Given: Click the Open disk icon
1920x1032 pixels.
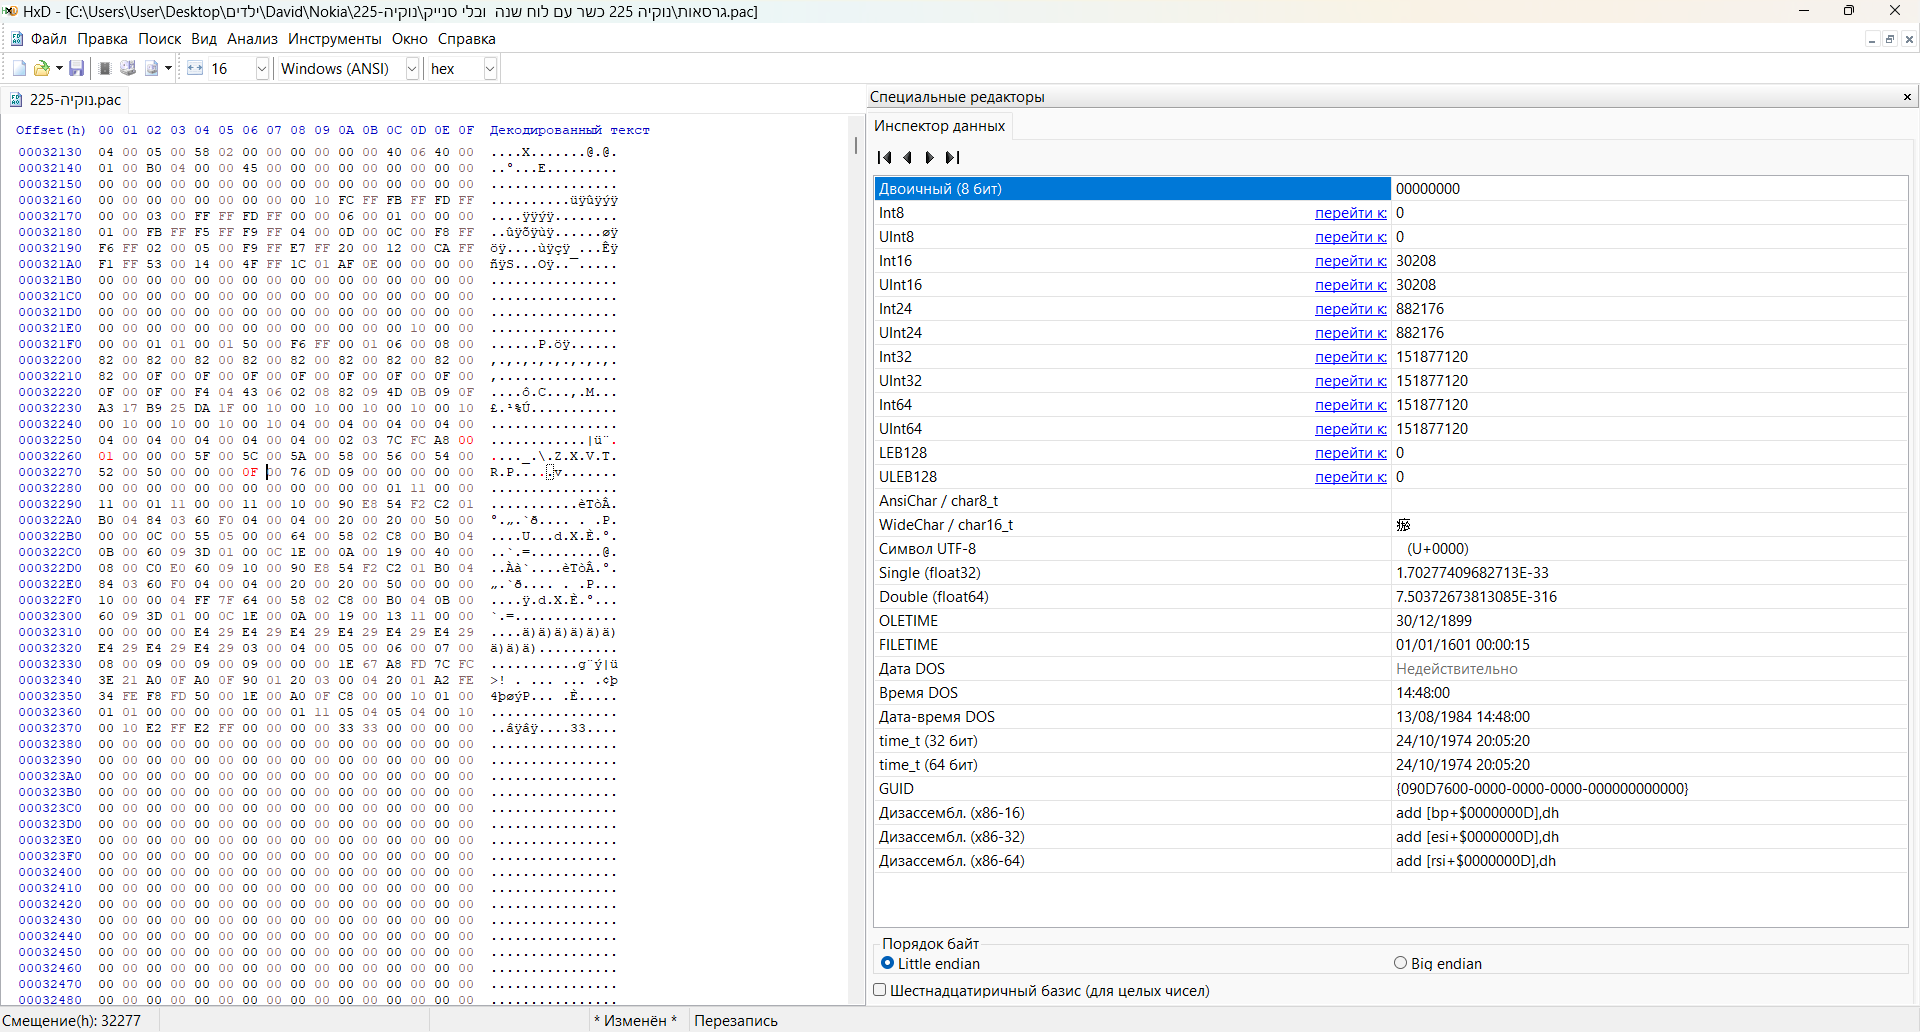Looking at the screenshot, I should (x=128, y=68).
